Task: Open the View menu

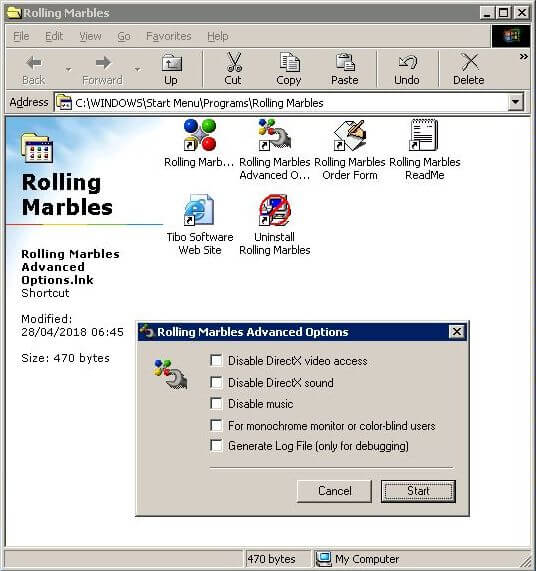Action: click(90, 36)
